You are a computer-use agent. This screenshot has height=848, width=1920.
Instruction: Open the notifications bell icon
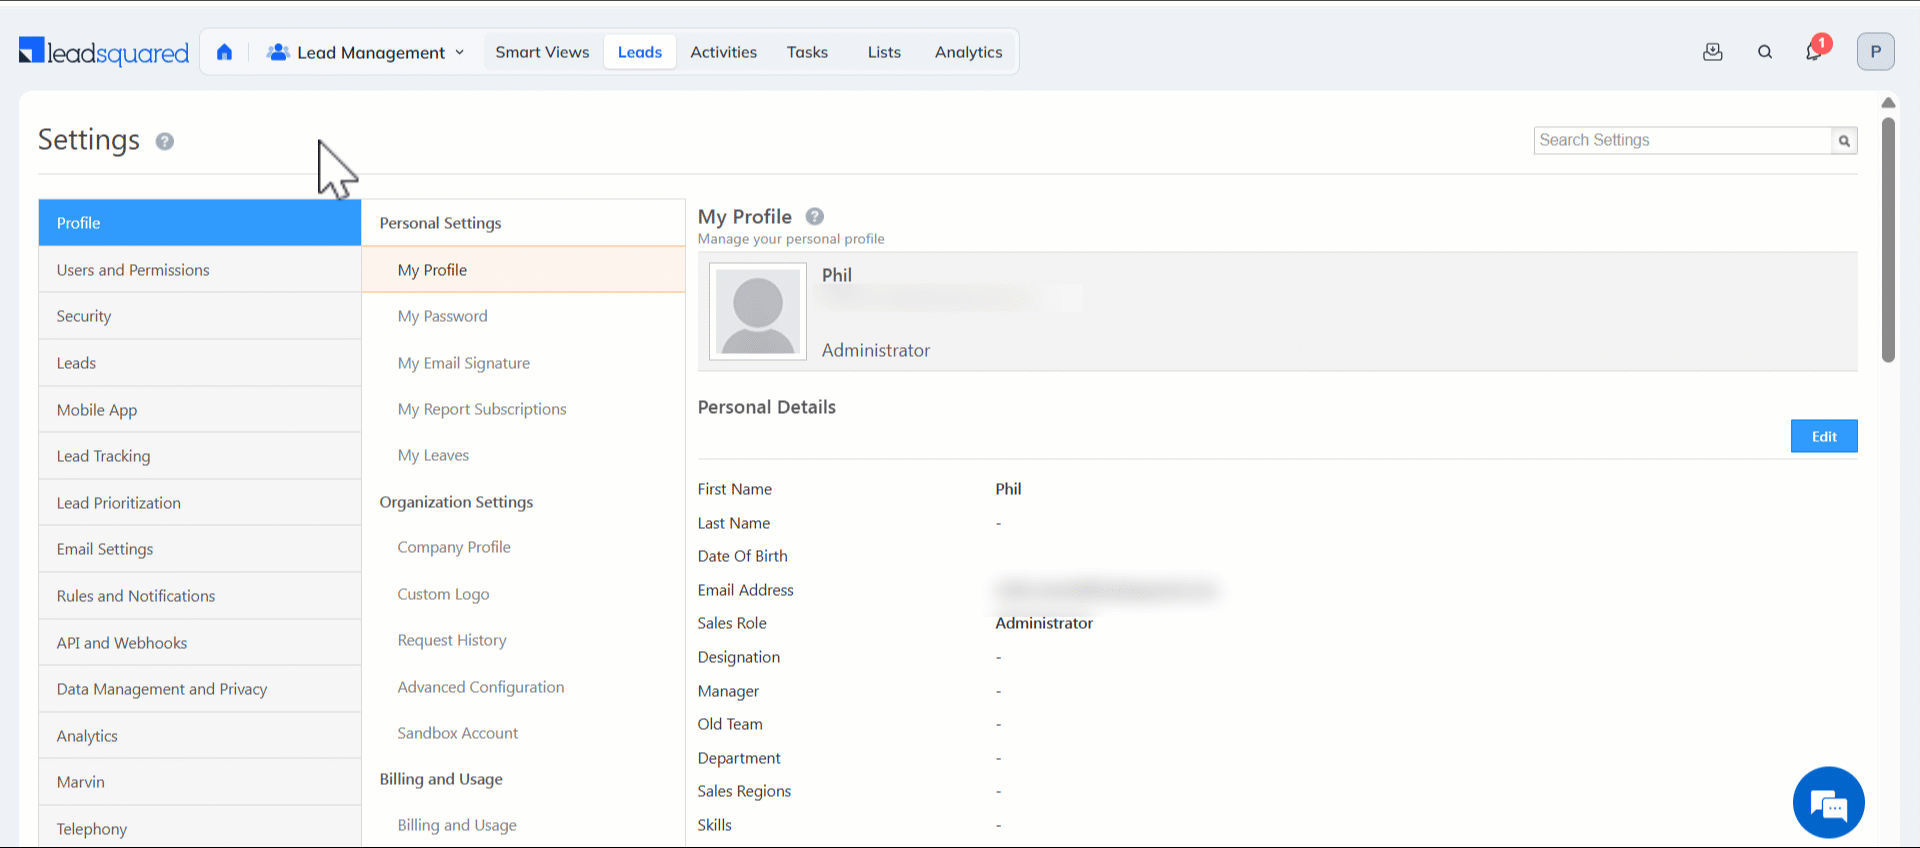pyautogui.click(x=1814, y=52)
